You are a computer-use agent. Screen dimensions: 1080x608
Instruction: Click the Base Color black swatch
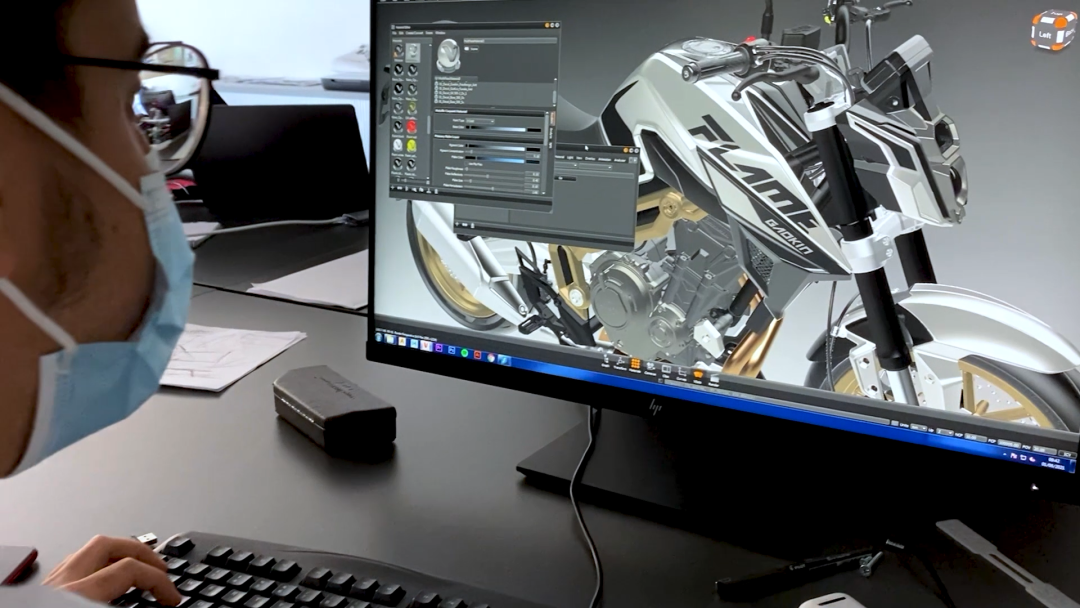534,129
